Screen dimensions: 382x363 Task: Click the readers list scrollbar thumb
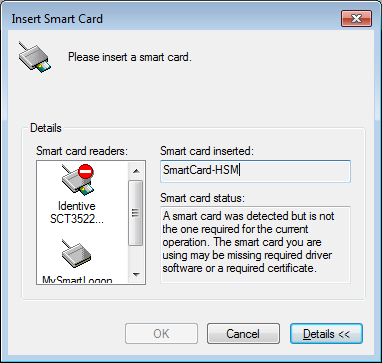[136, 213]
